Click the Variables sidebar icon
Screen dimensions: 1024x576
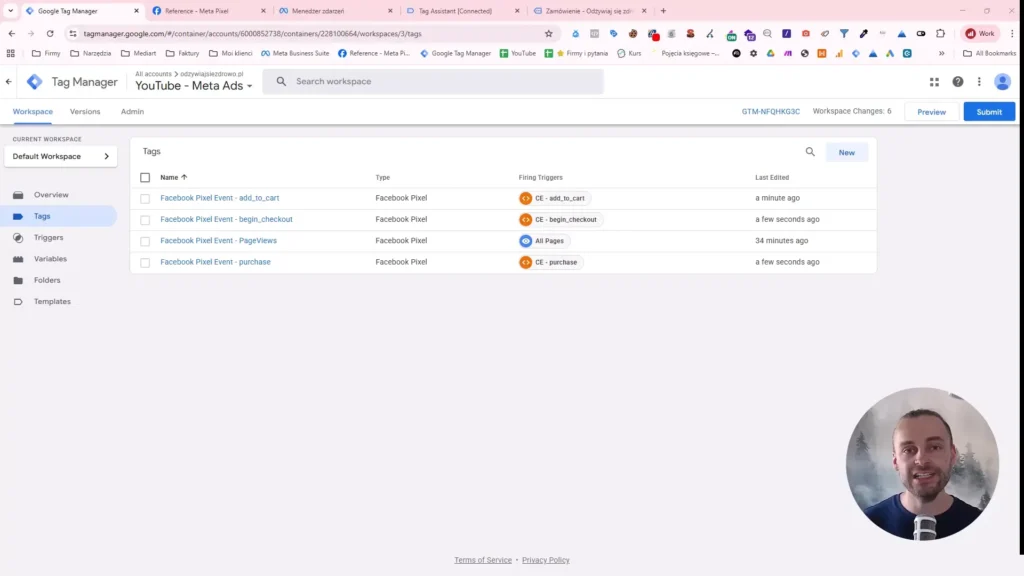click(18, 259)
